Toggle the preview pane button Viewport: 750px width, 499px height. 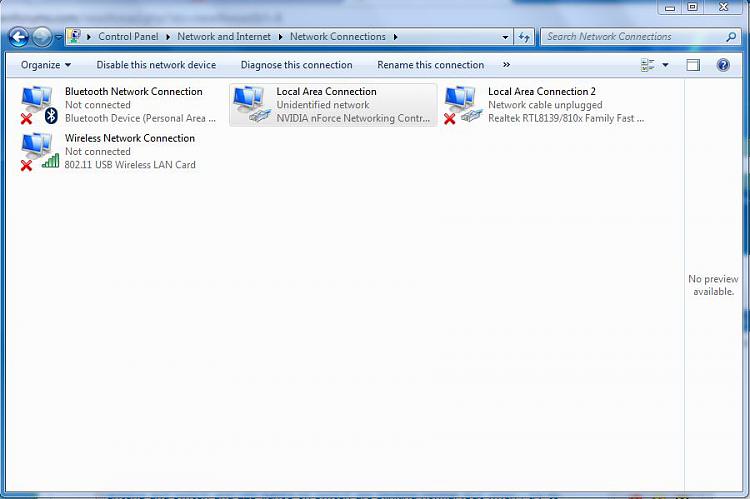pos(693,65)
